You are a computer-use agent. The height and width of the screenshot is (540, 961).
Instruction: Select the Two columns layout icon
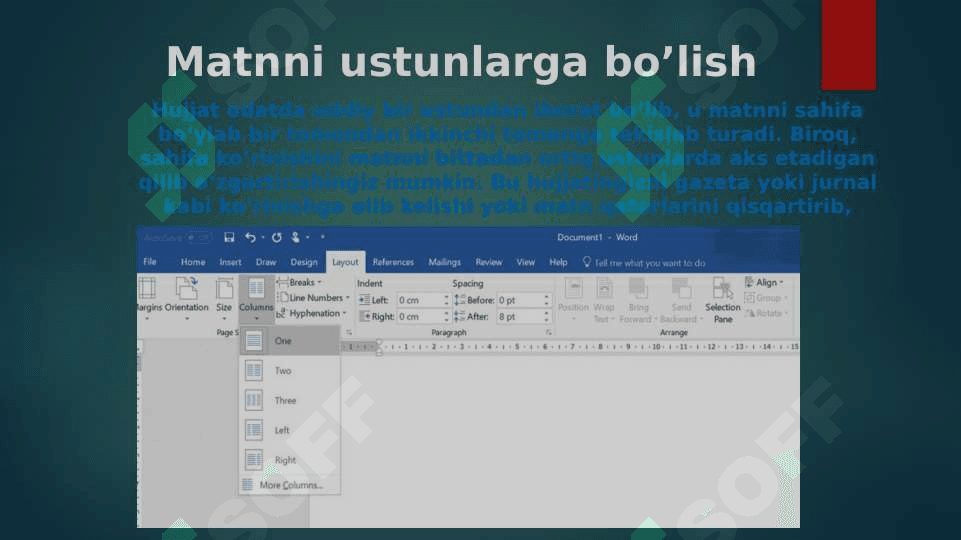(x=255, y=370)
